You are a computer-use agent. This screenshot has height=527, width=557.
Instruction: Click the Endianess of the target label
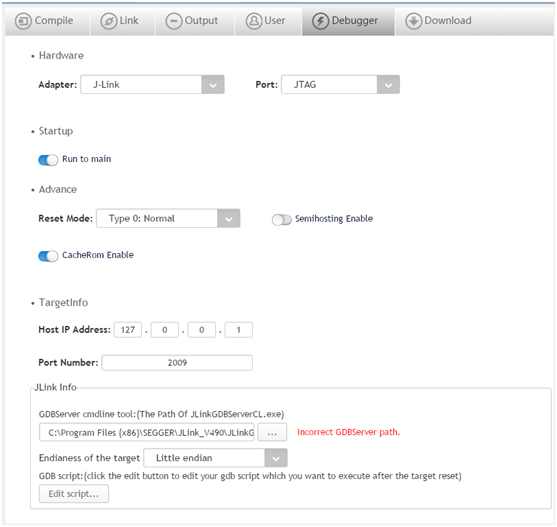click(x=90, y=458)
